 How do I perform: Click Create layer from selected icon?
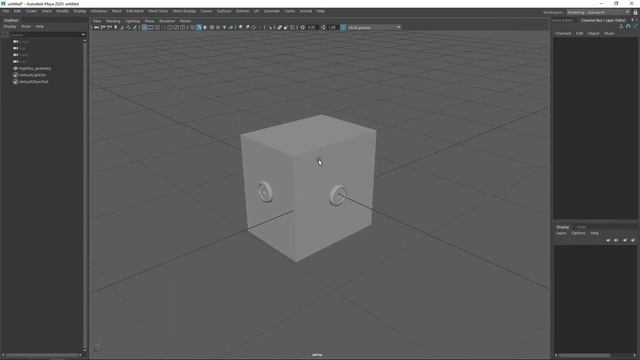(633, 240)
